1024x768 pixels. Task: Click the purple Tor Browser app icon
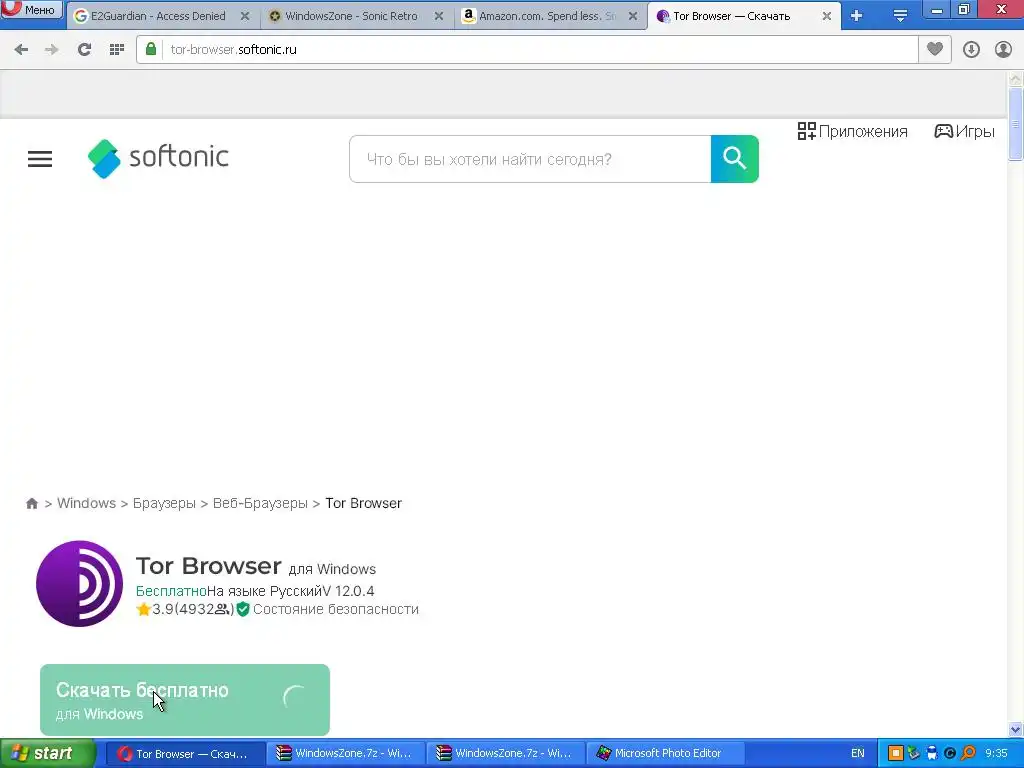pos(80,583)
